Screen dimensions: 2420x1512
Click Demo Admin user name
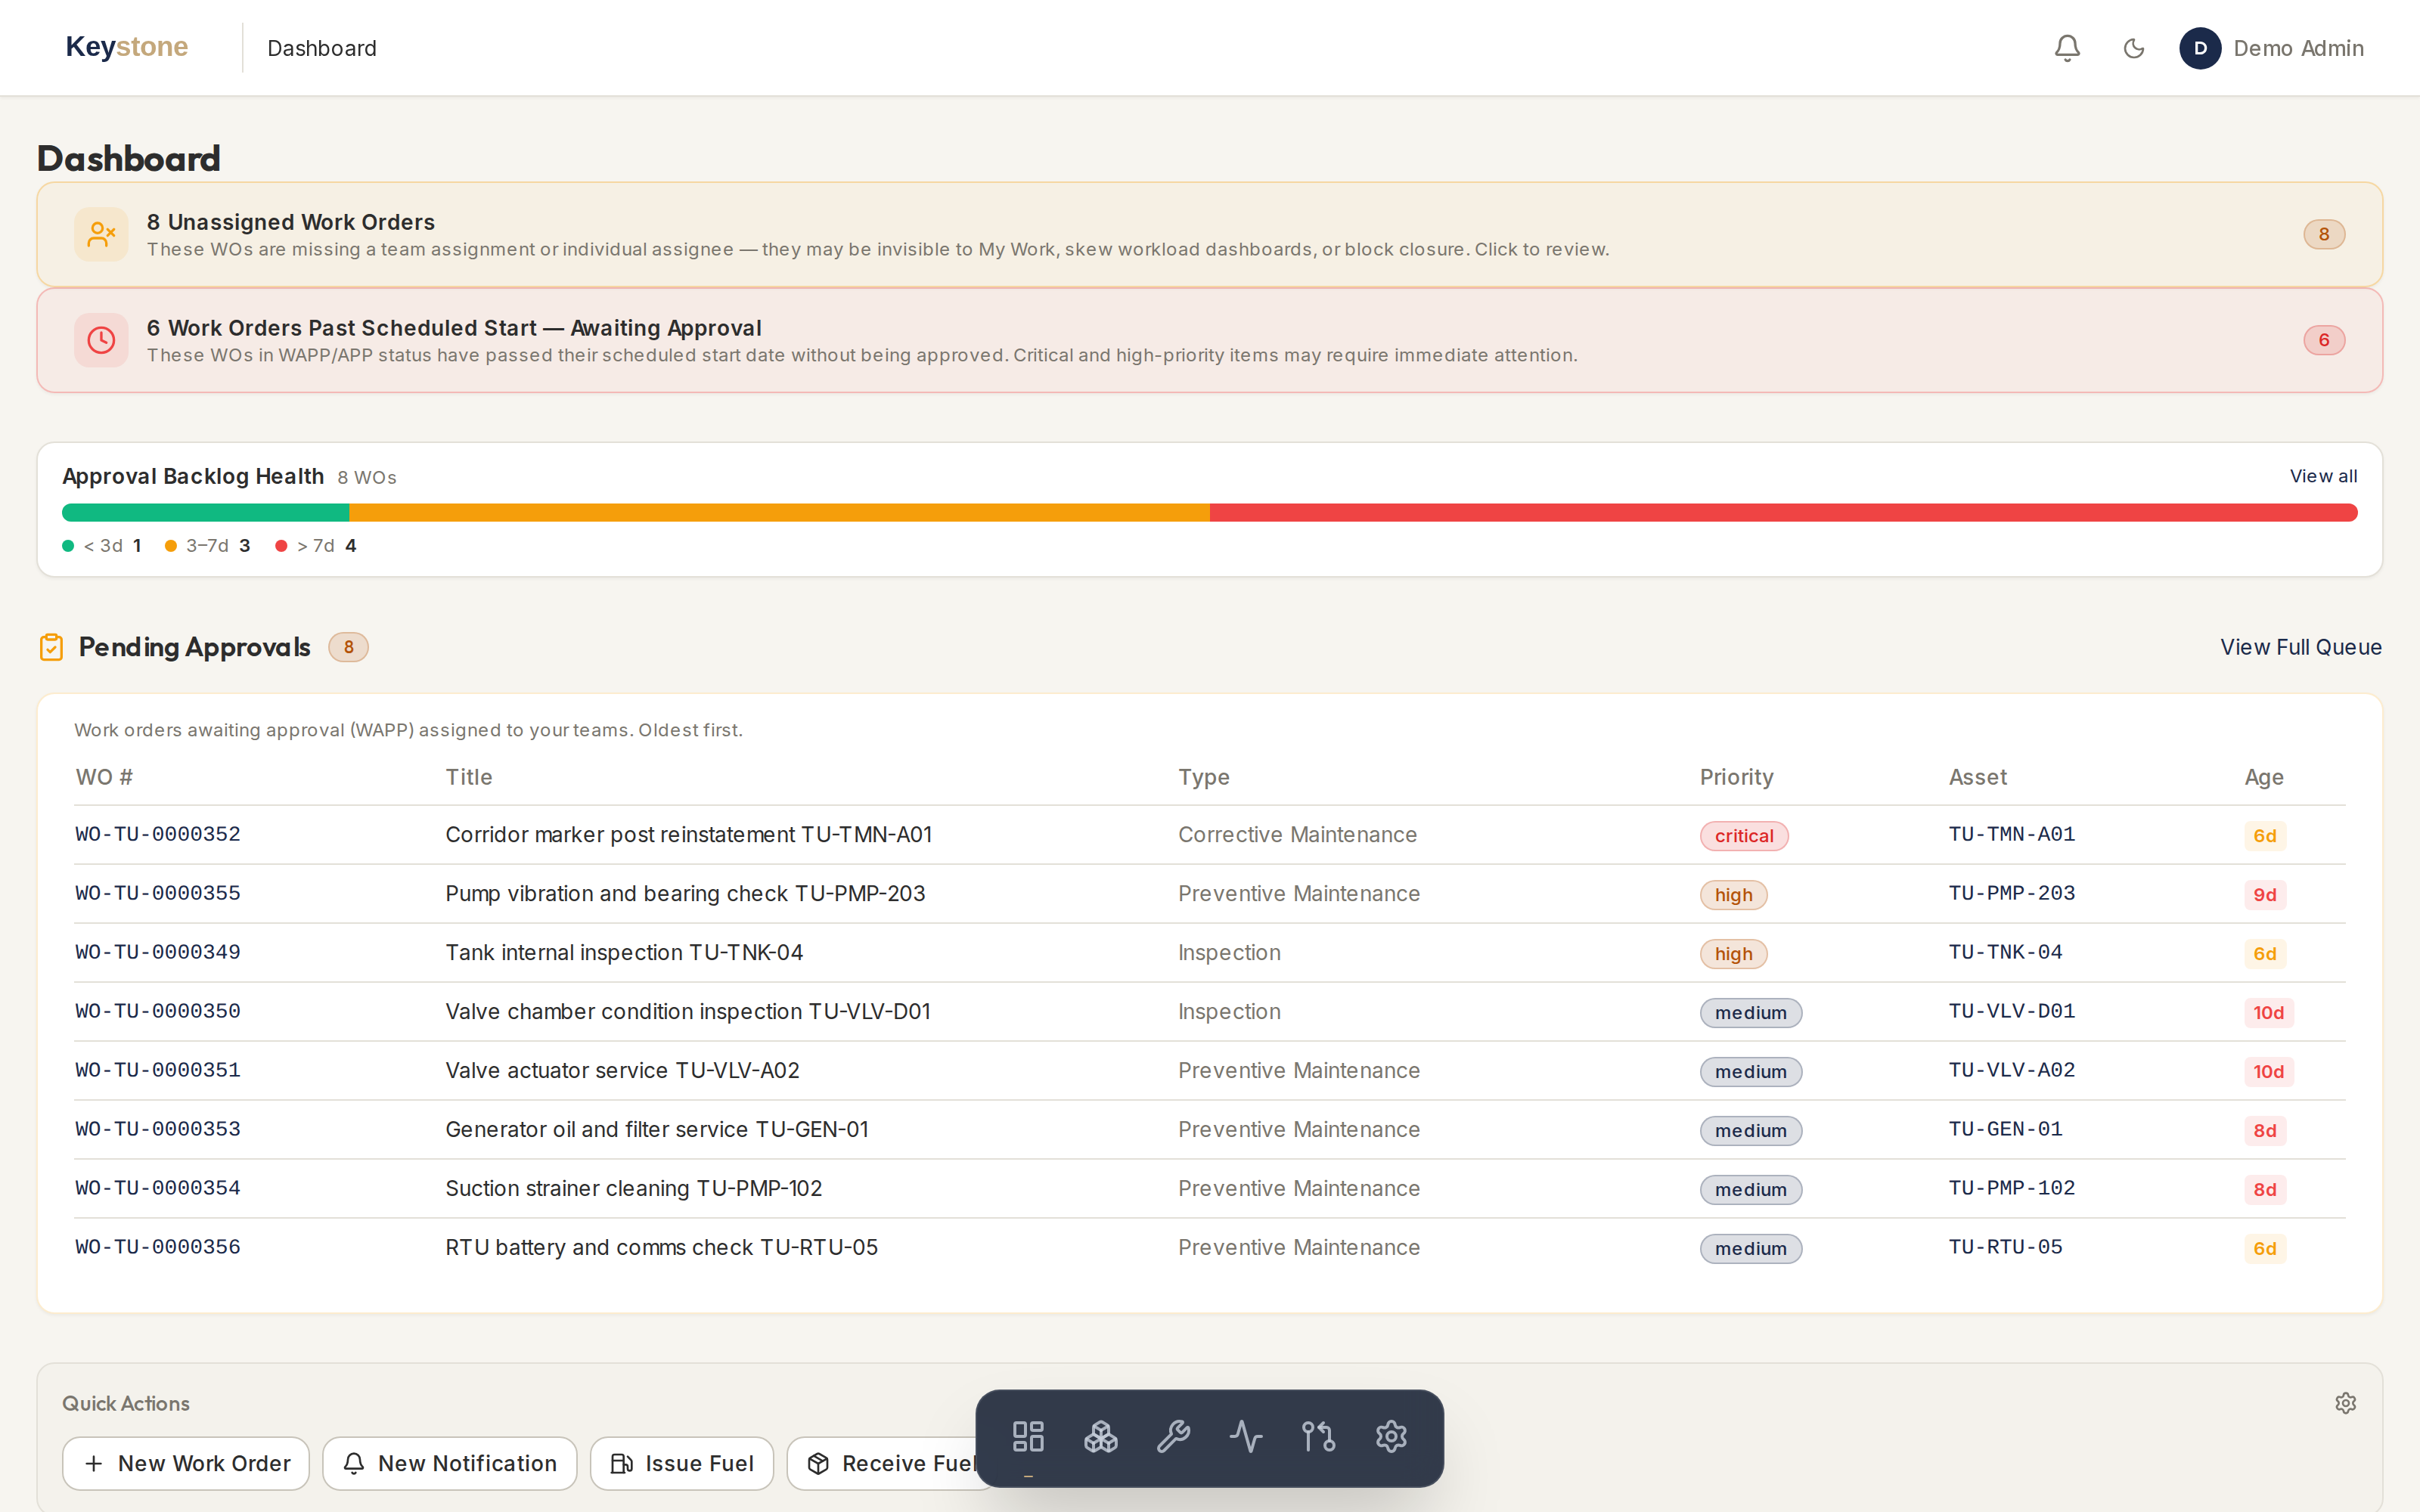tap(2298, 48)
